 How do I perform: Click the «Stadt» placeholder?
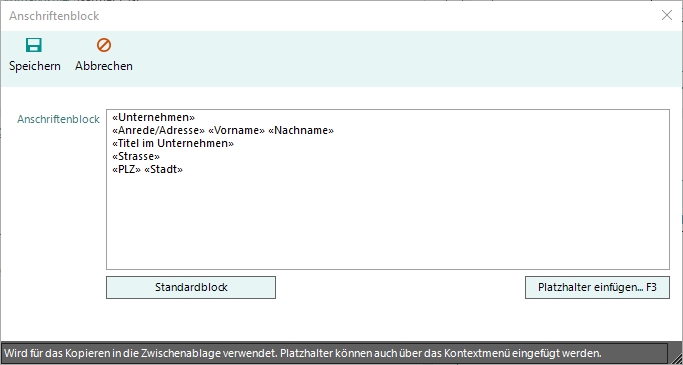click(x=163, y=169)
